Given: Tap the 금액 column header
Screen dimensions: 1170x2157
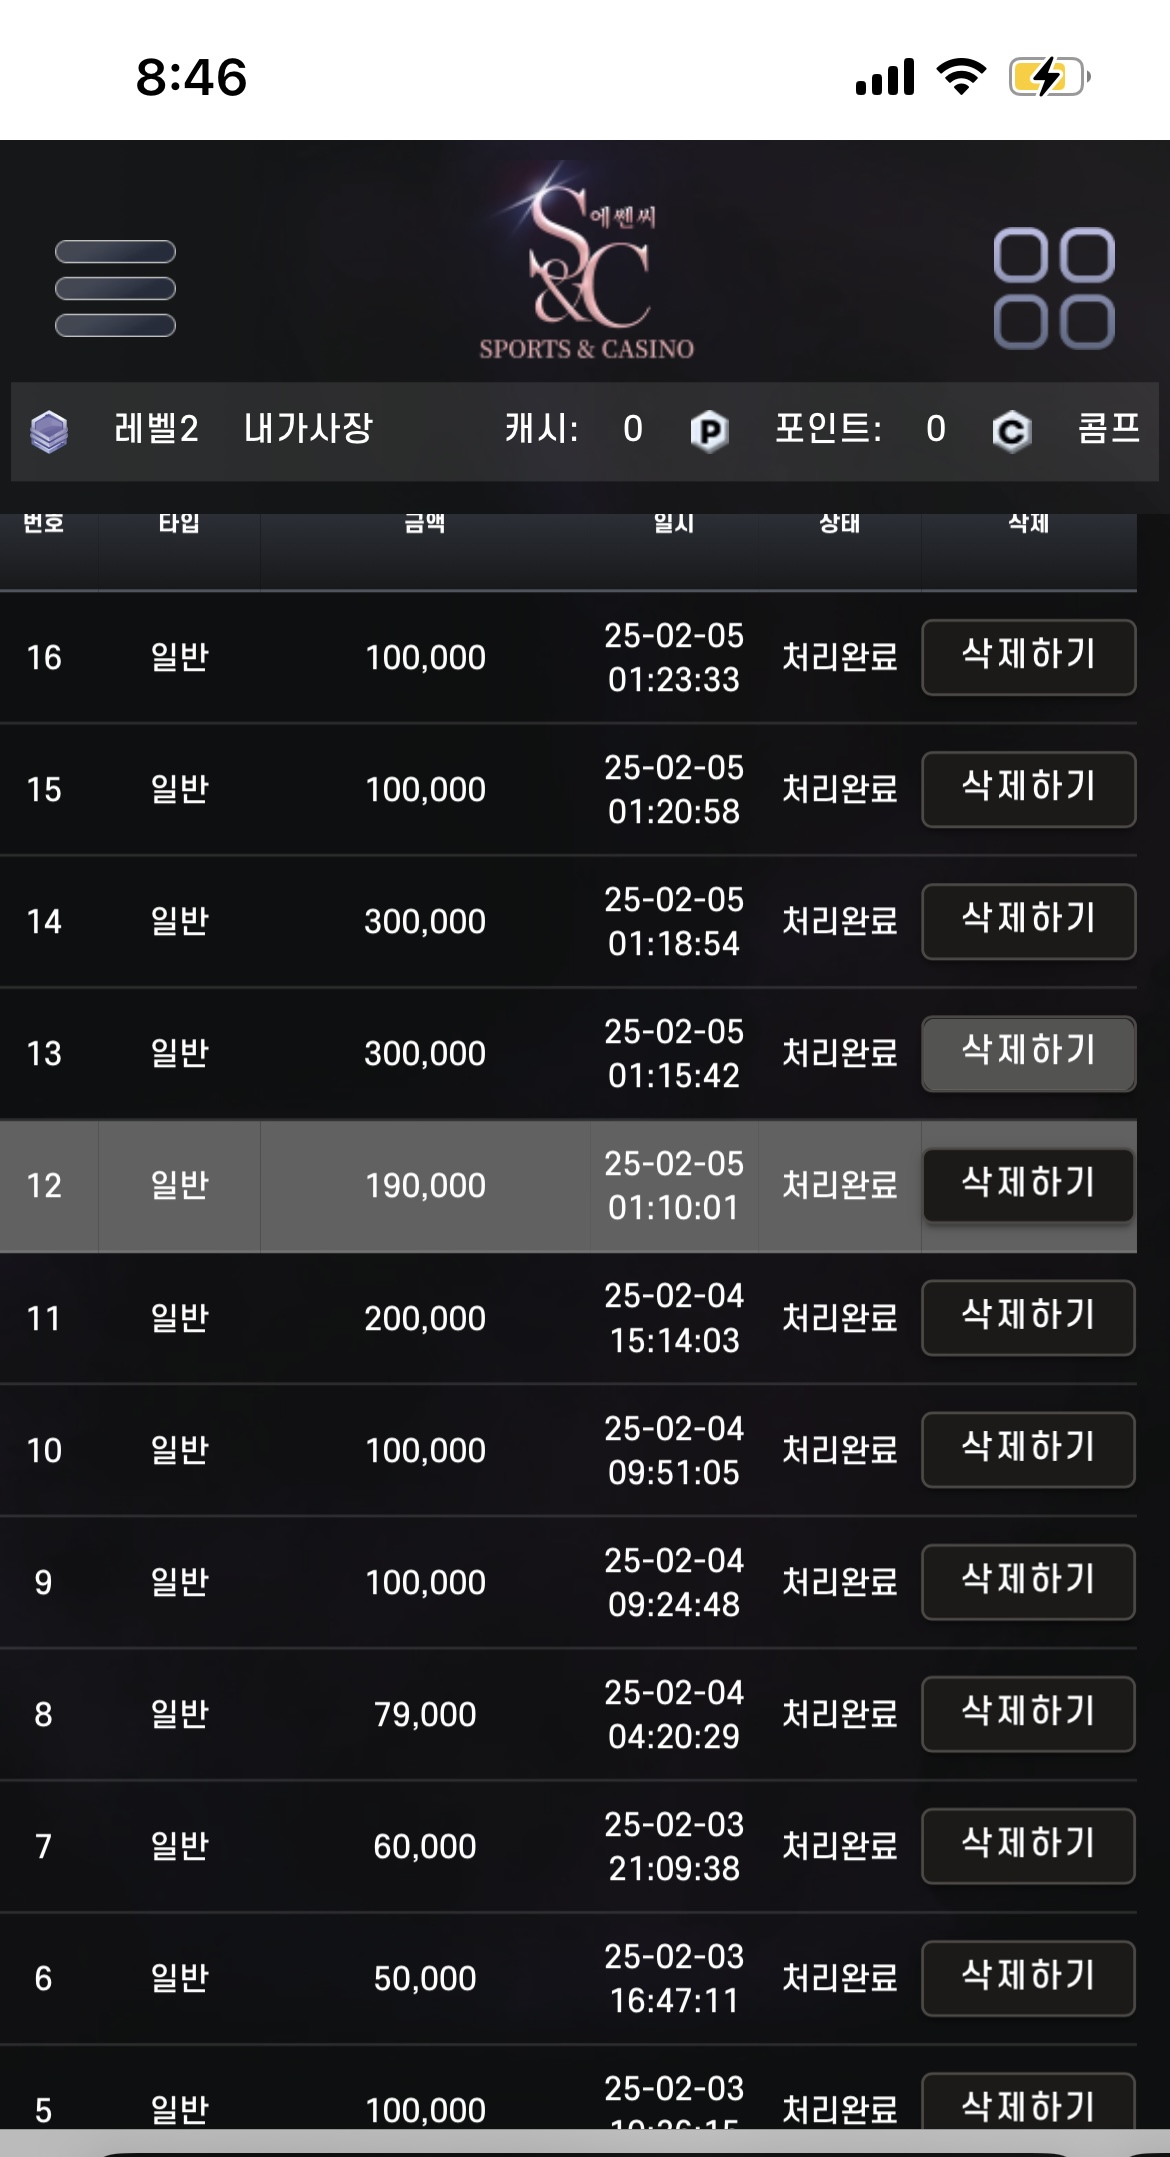Looking at the screenshot, I should coord(425,522).
